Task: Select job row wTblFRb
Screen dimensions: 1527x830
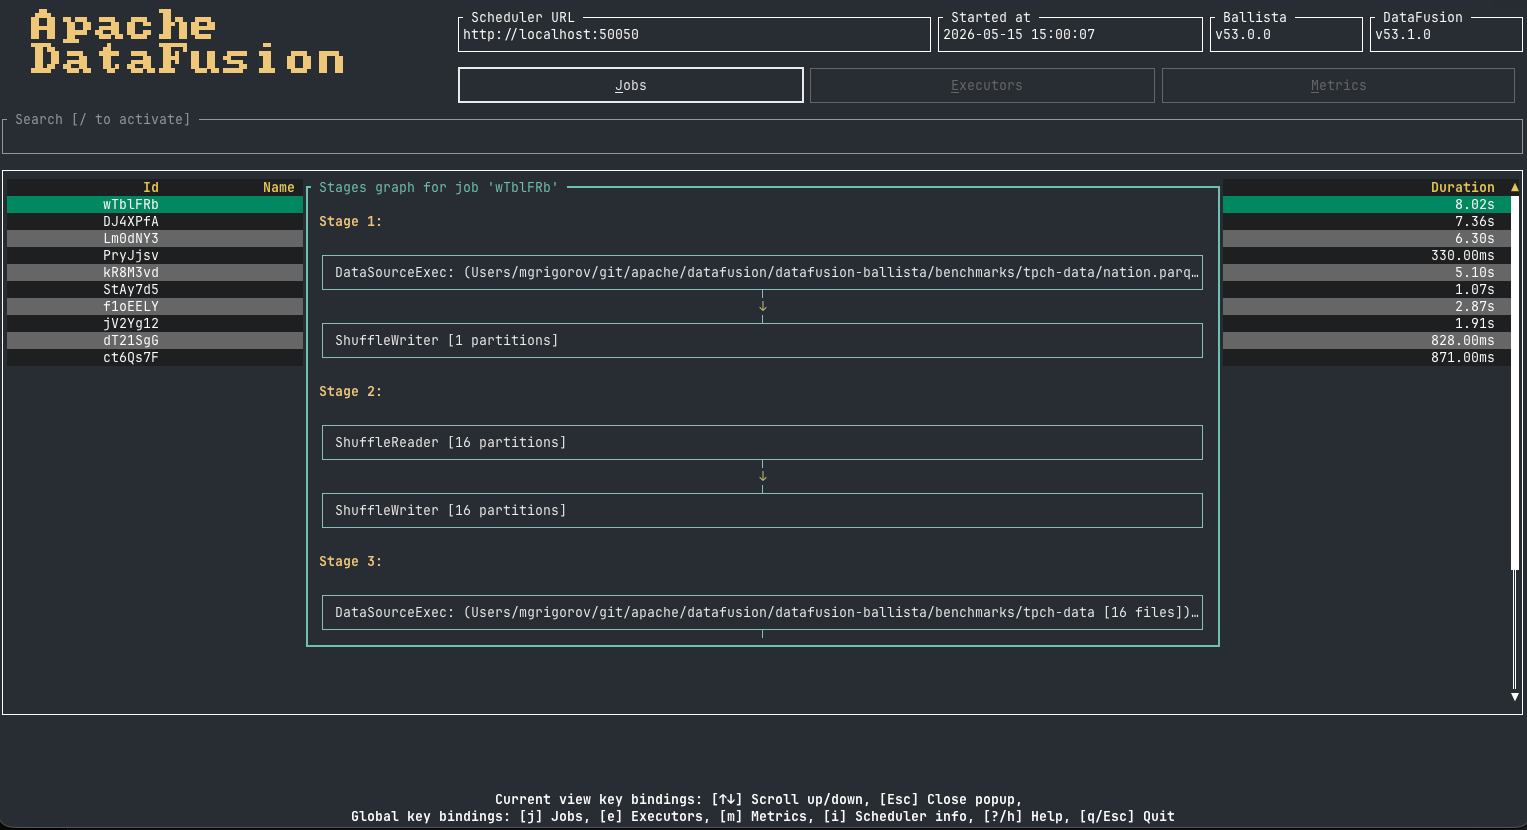Action: click(x=155, y=204)
